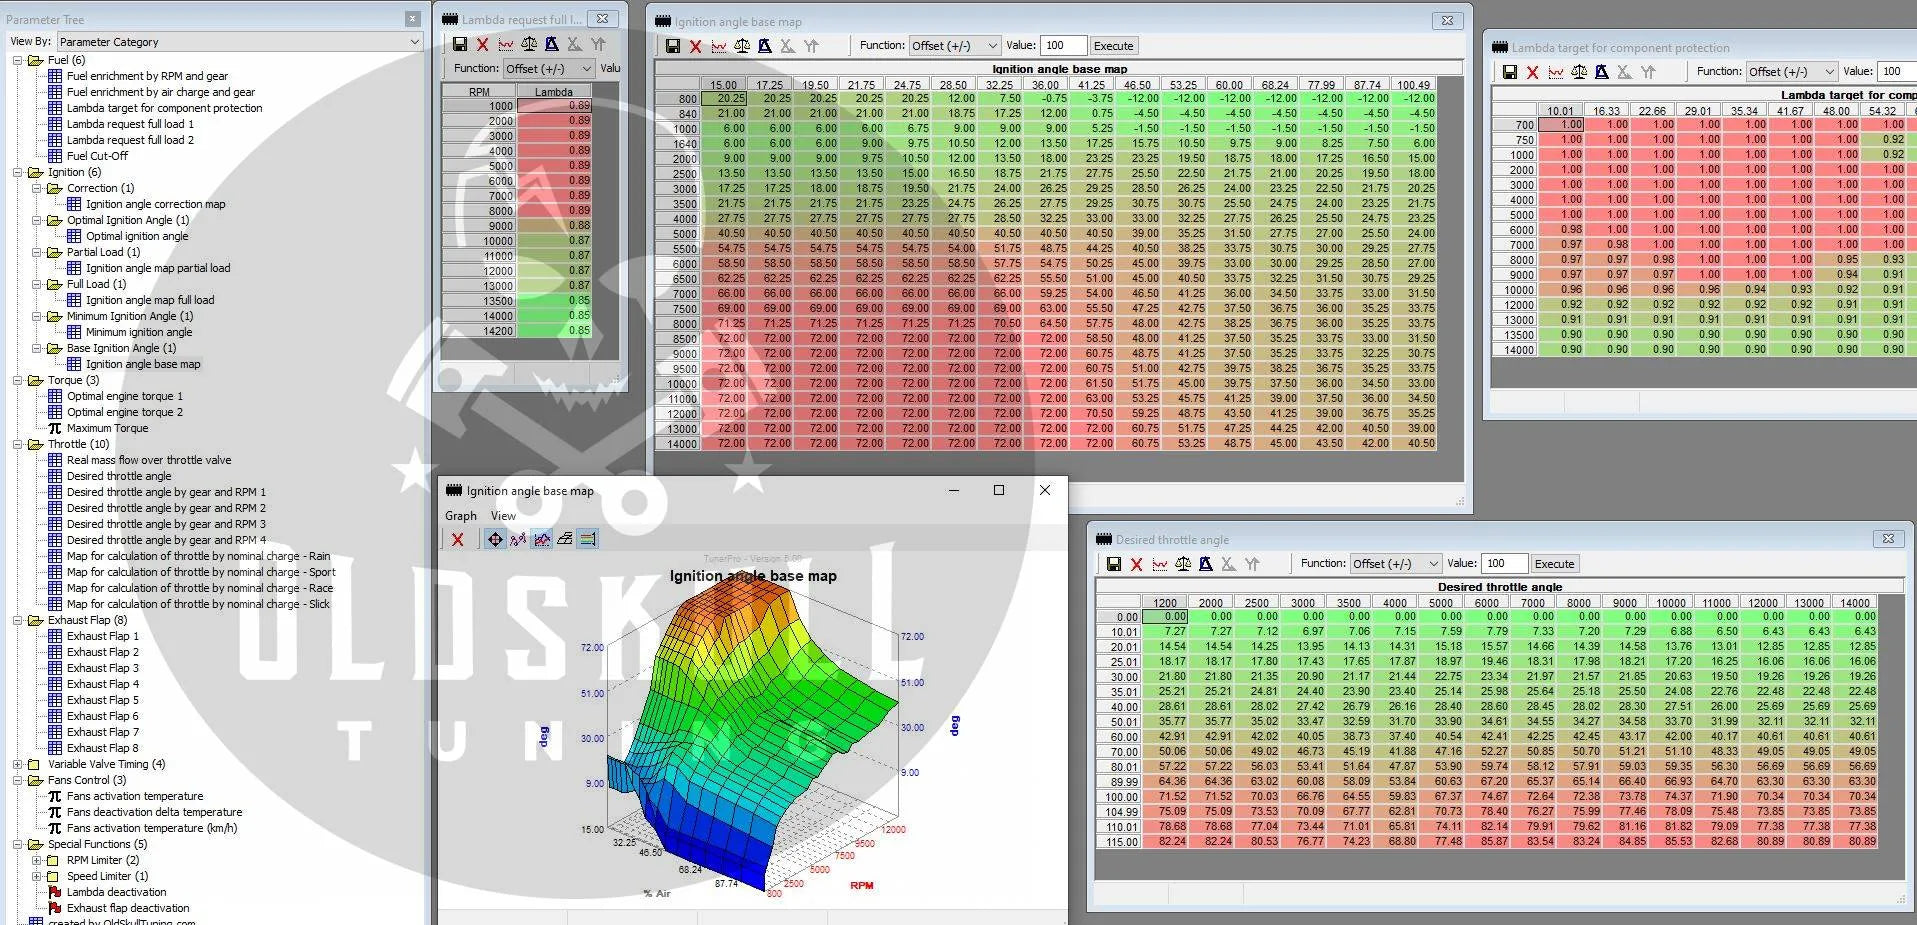The height and width of the screenshot is (925, 1917).
Task: Click the Lambda deactivation flag icon in tree
Action: pos(55,892)
